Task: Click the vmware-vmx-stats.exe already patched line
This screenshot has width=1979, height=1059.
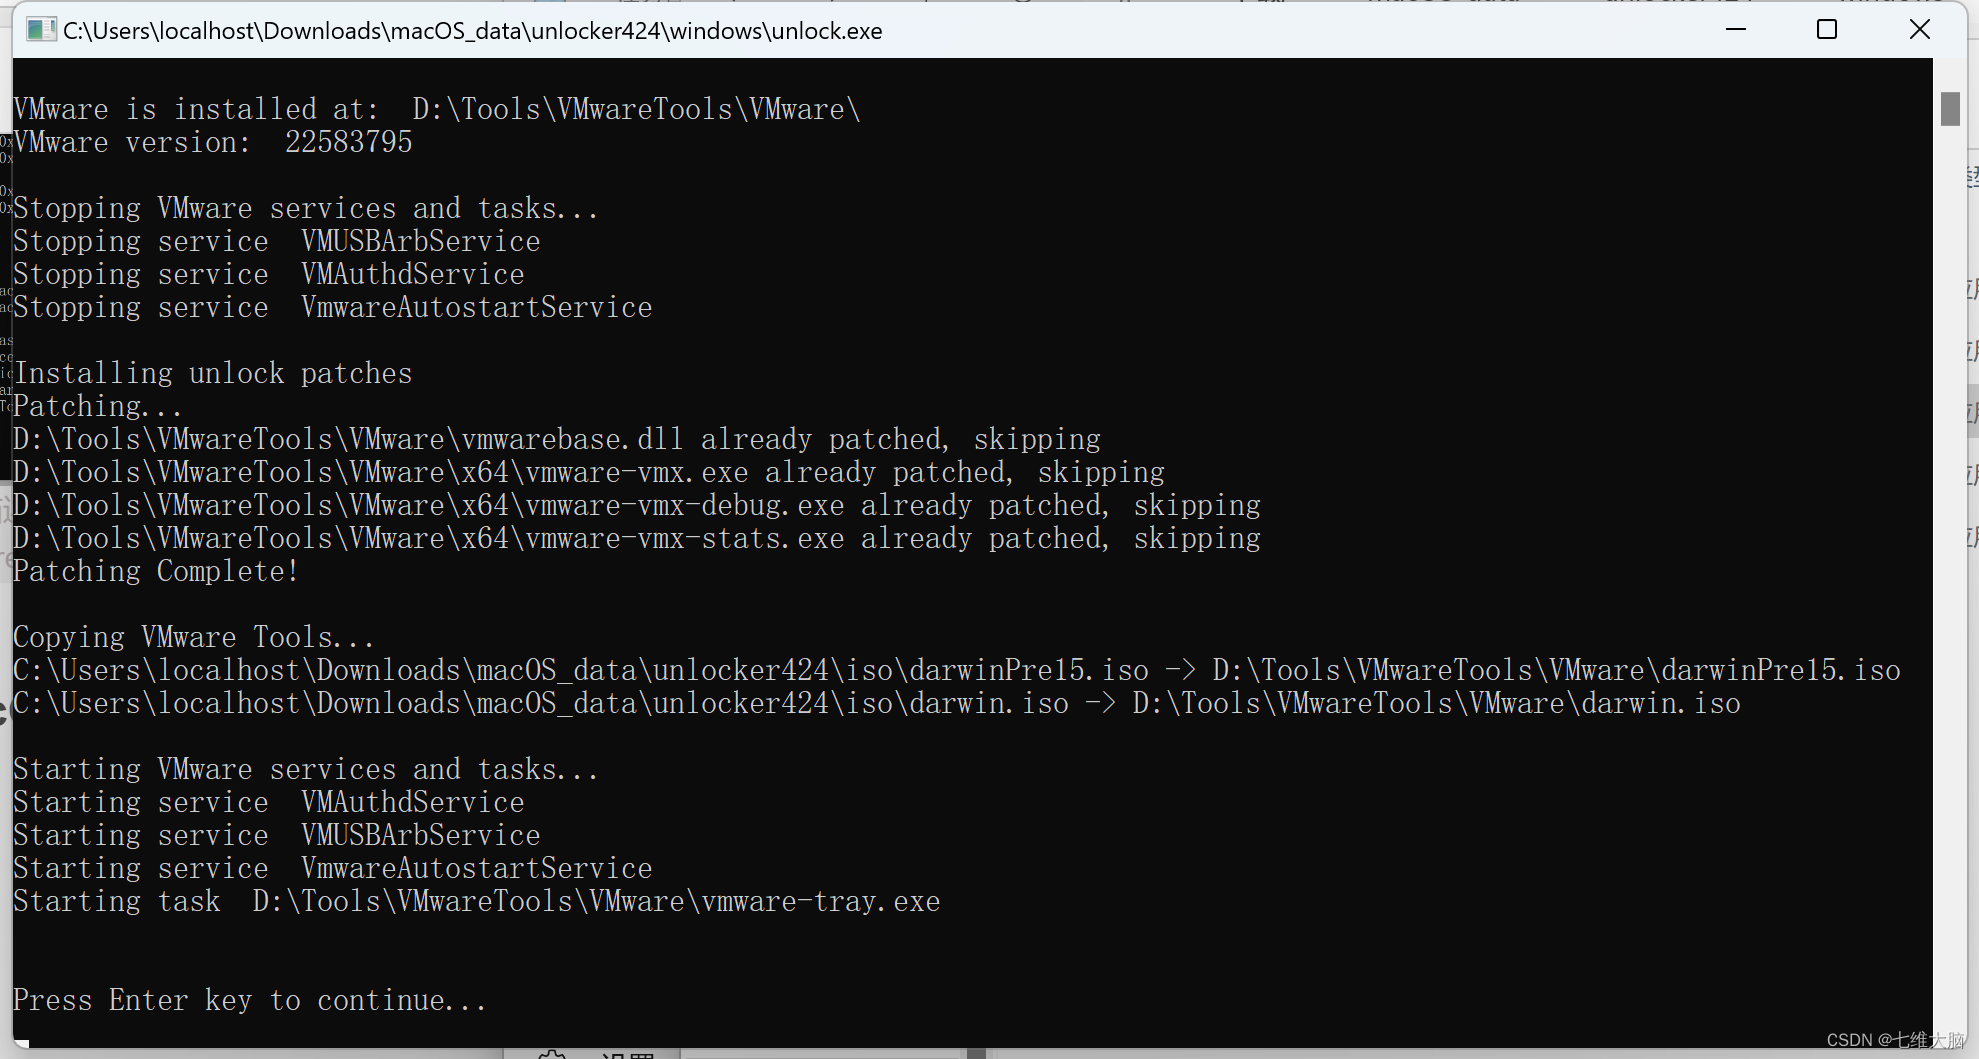Action: point(637,539)
